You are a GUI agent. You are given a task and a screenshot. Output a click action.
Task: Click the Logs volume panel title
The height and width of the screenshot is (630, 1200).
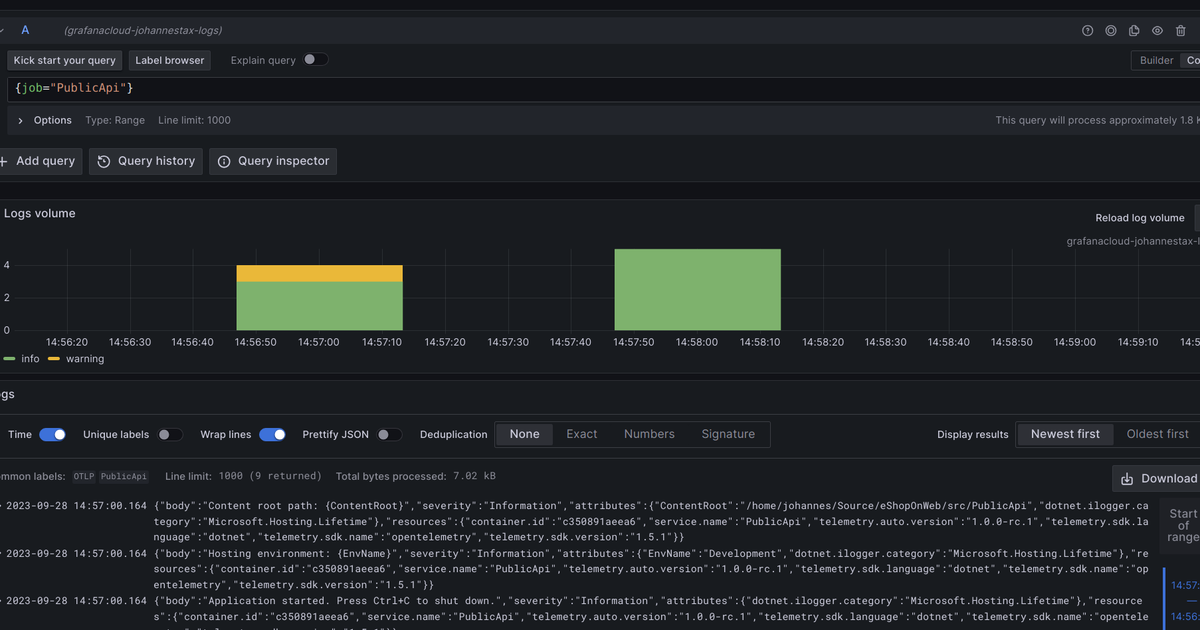click(40, 213)
